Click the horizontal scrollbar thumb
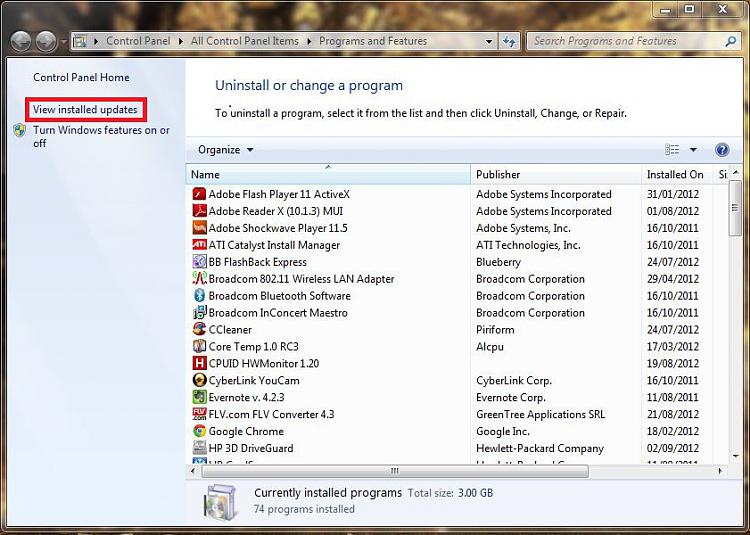 395,471
